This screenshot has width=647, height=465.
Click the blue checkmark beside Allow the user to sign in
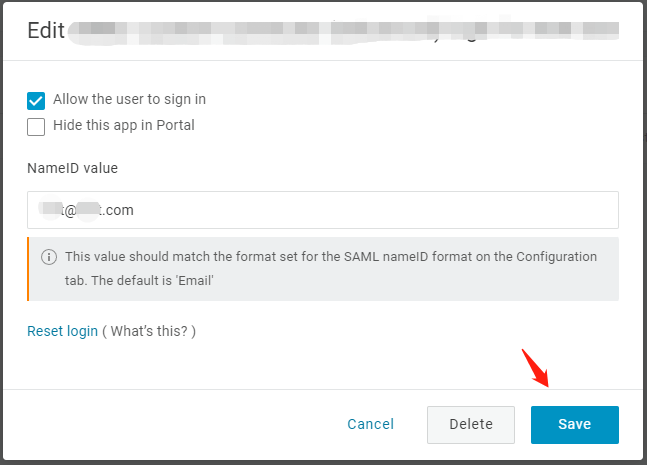pyautogui.click(x=36, y=101)
